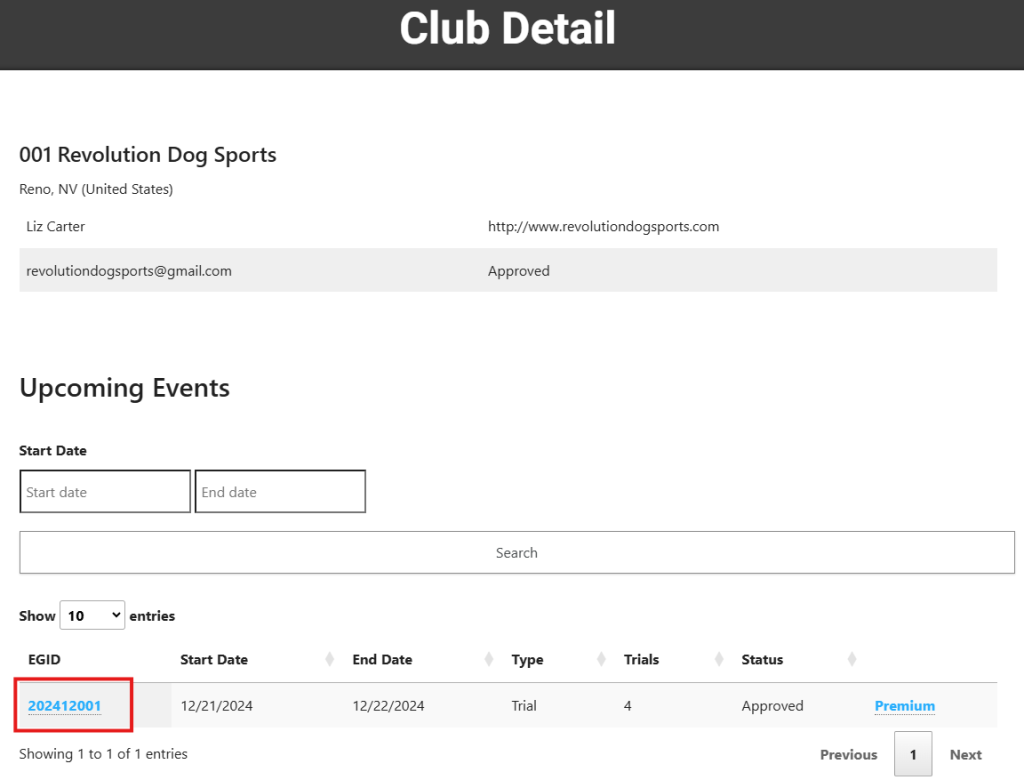Select page 1 in pagination

913,755
